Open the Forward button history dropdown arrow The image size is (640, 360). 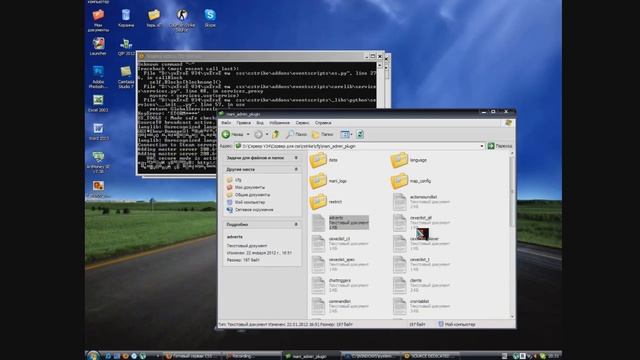coord(267,134)
